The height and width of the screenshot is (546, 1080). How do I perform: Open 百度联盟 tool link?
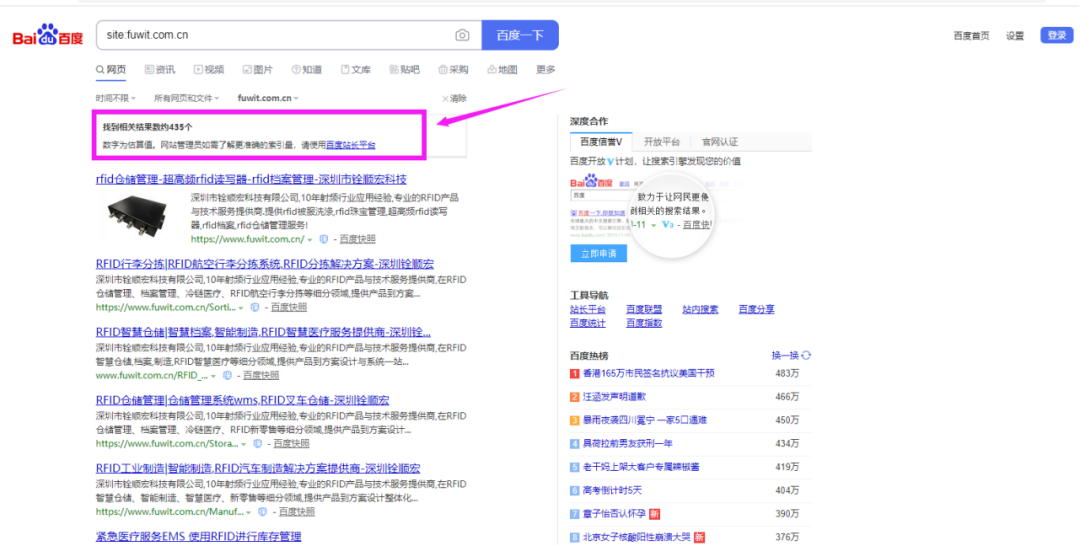[644, 309]
